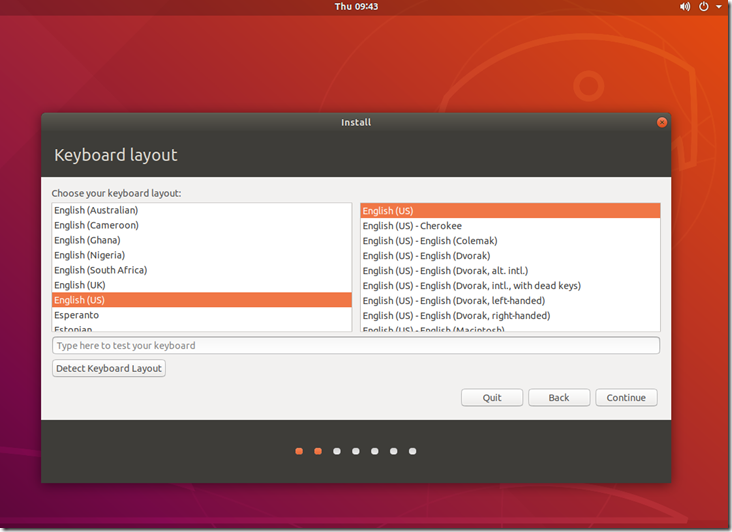
Task: Select the English (US) variant in right list
Action: 510,211
